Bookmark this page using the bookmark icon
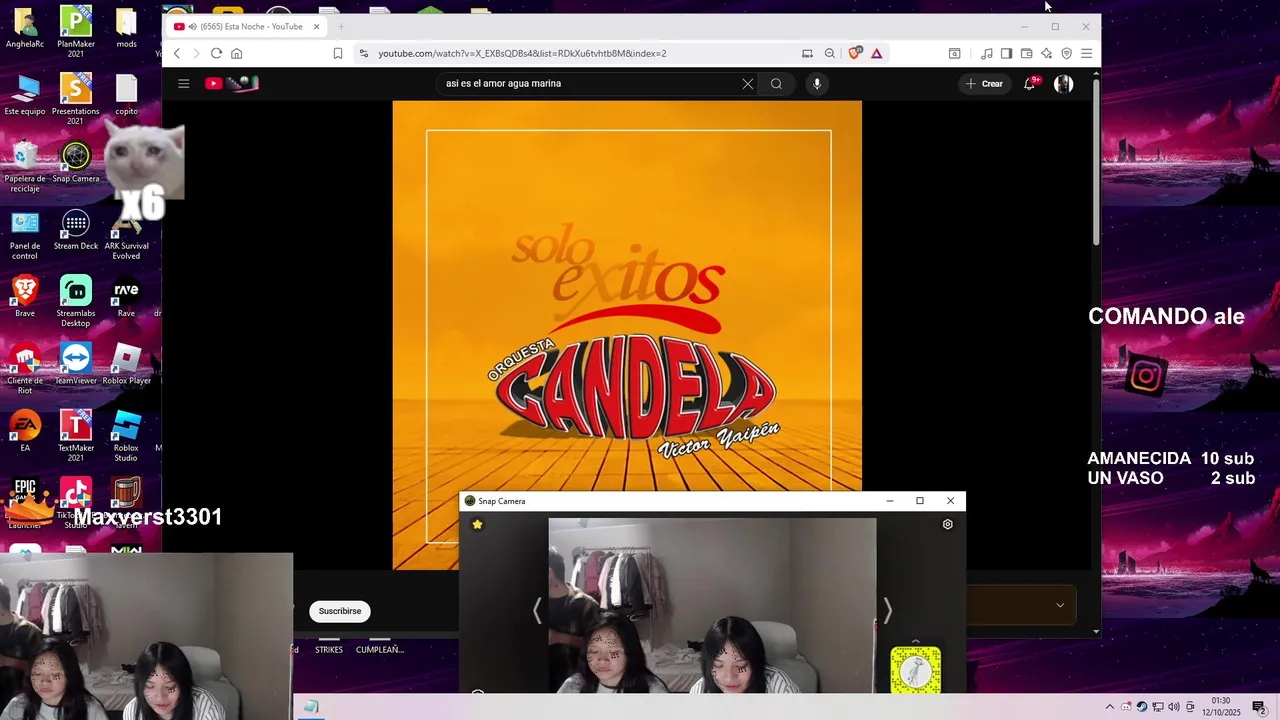1280x720 pixels. 338,53
